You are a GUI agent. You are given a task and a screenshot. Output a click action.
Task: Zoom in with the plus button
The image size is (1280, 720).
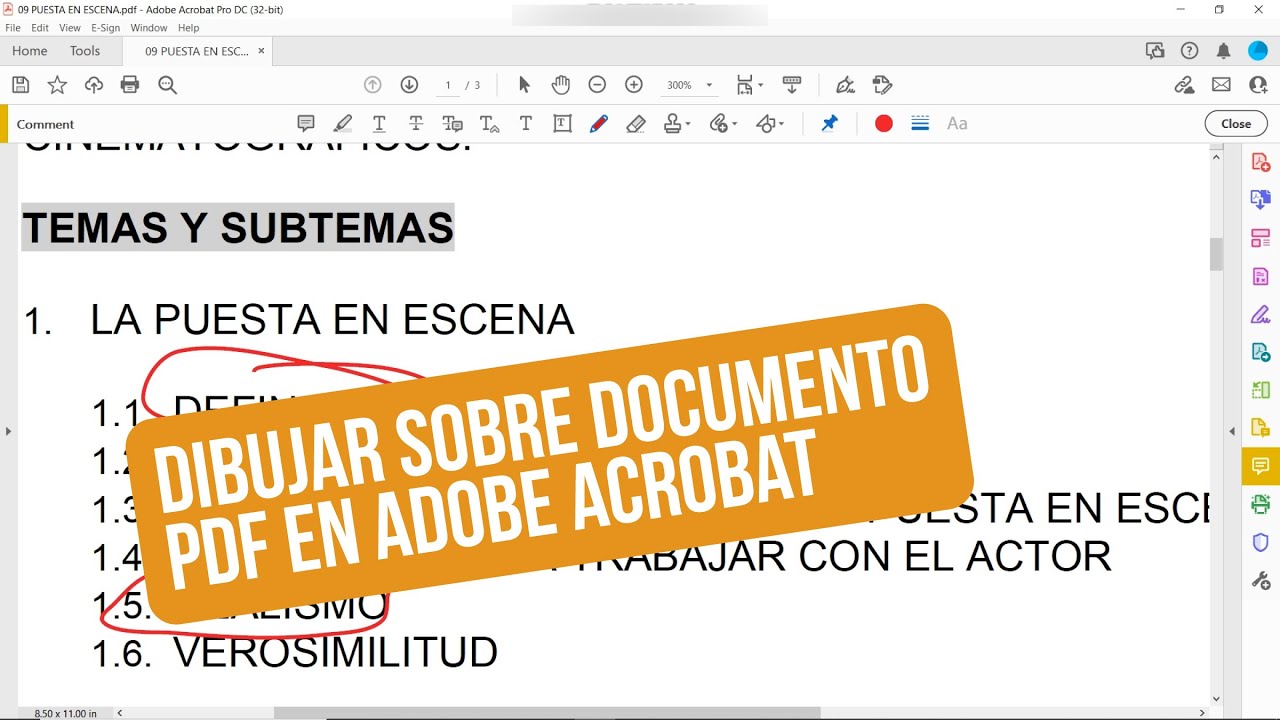[633, 85]
